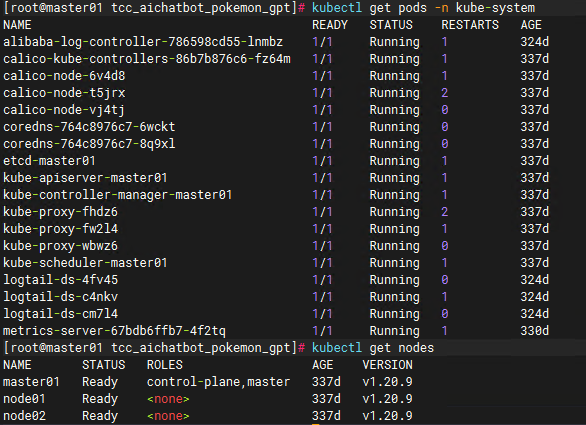Click the etcd-master01 pod name
The height and width of the screenshot is (425, 586).
49,161
